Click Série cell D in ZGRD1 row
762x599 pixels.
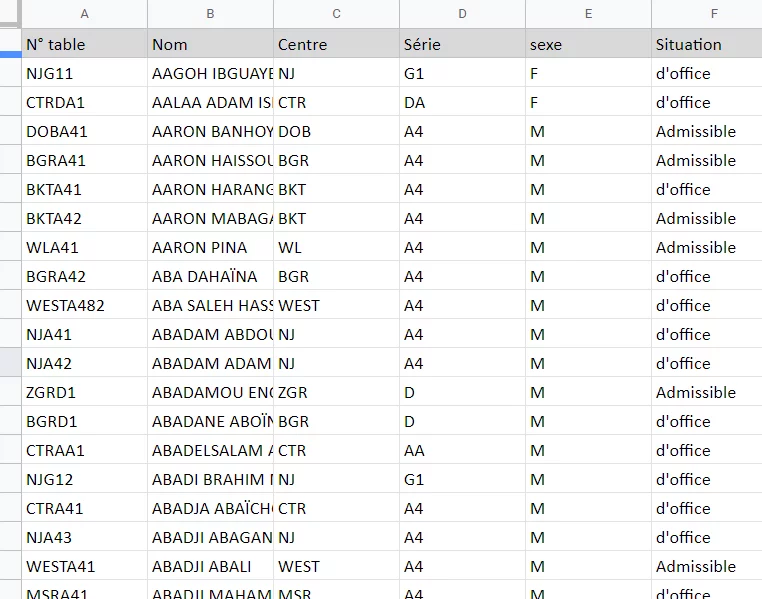coord(462,392)
